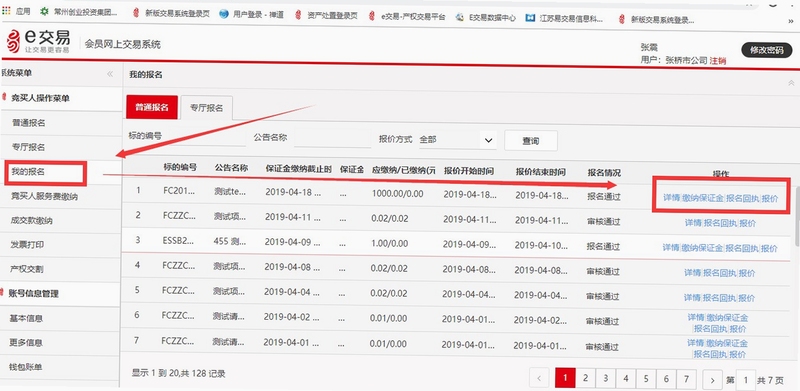Open 成交款缴纳 menu item
The height and width of the screenshot is (391, 800).
[x=31, y=221]
